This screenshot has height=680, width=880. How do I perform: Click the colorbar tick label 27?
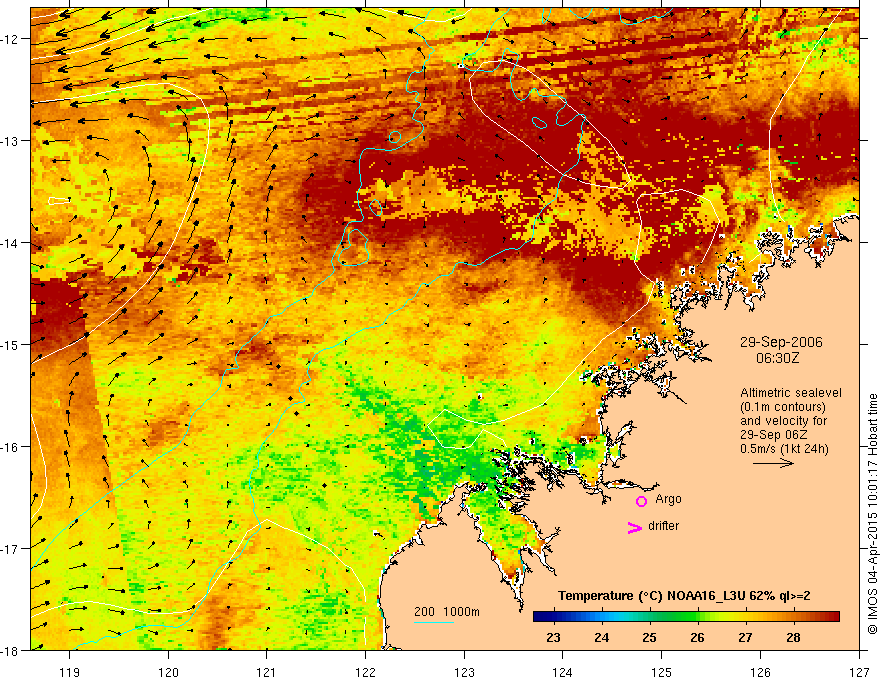click(x=745, y=637)
